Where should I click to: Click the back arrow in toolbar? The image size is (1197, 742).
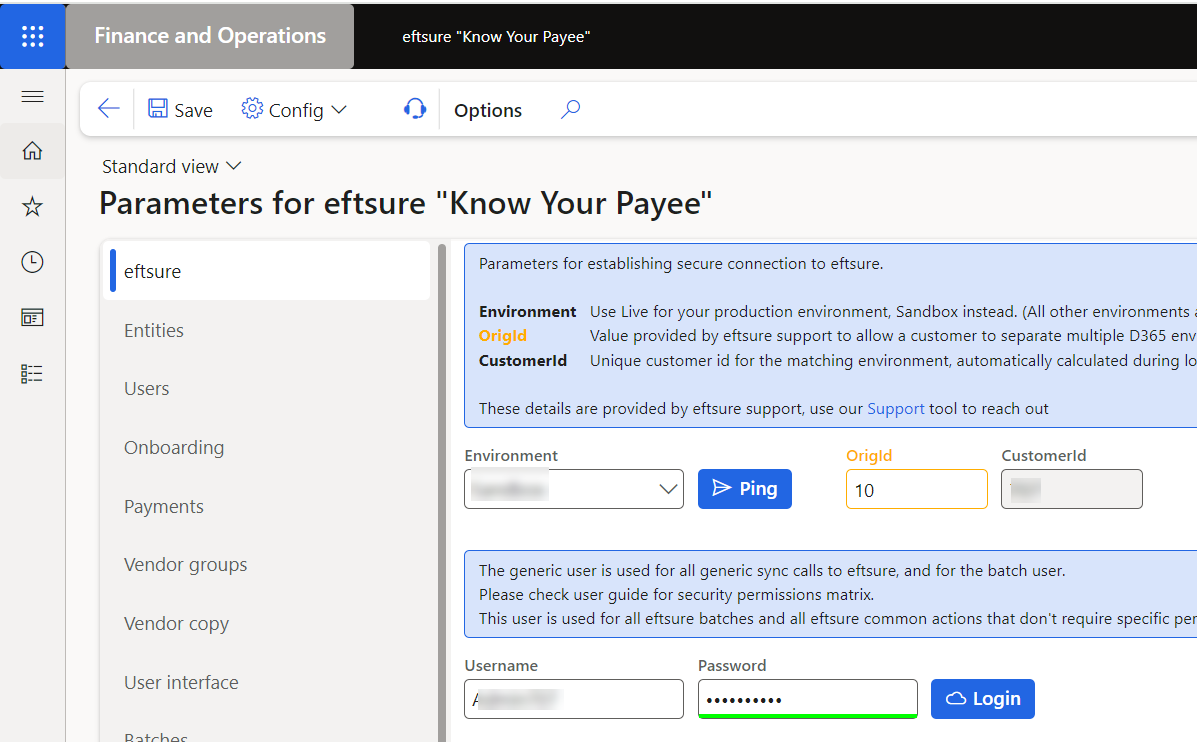108,109
